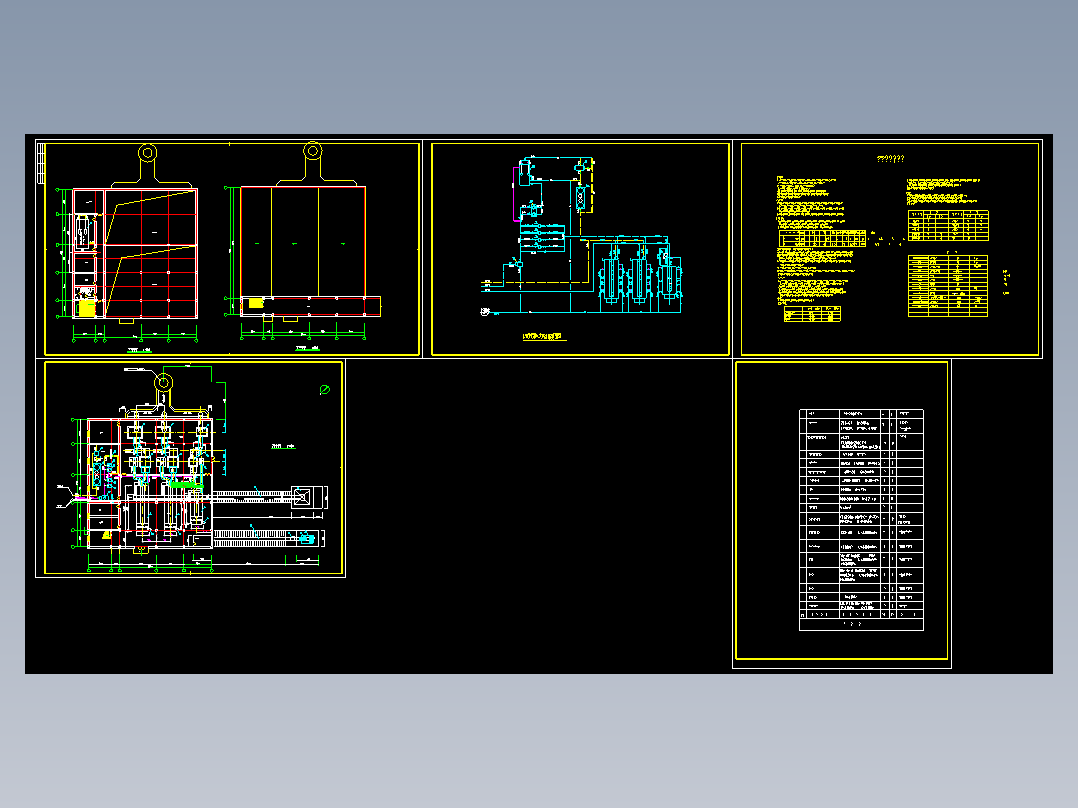Click the square unit at upper conveyor end
This screenshot has width=1078, height=808.
(x=302, y=496)
